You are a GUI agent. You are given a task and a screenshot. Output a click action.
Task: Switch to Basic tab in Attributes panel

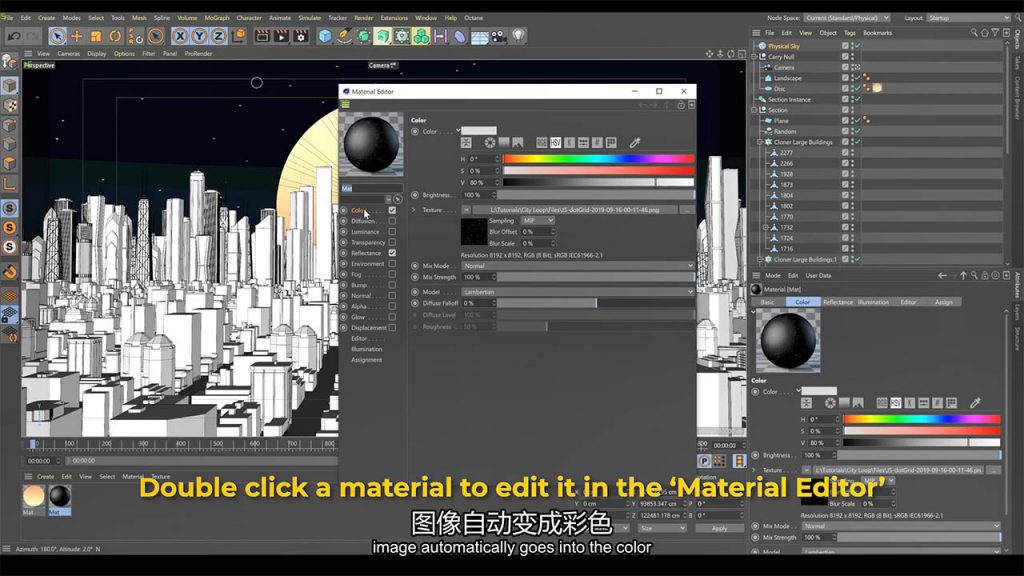click(768, 302)
